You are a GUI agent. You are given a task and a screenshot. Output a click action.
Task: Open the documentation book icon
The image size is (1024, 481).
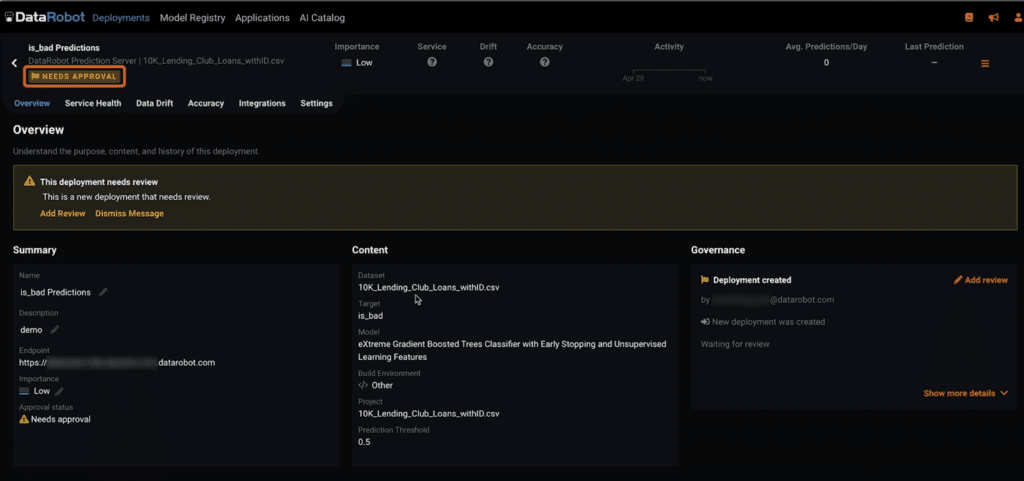click(x=969, y=18)
